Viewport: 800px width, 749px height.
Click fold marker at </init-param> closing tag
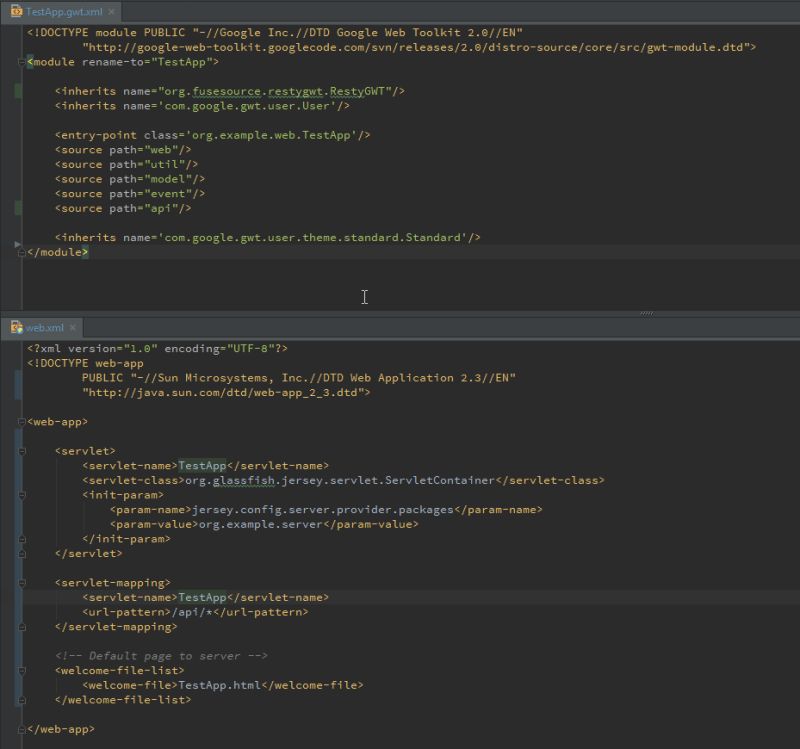pos(21,539)
